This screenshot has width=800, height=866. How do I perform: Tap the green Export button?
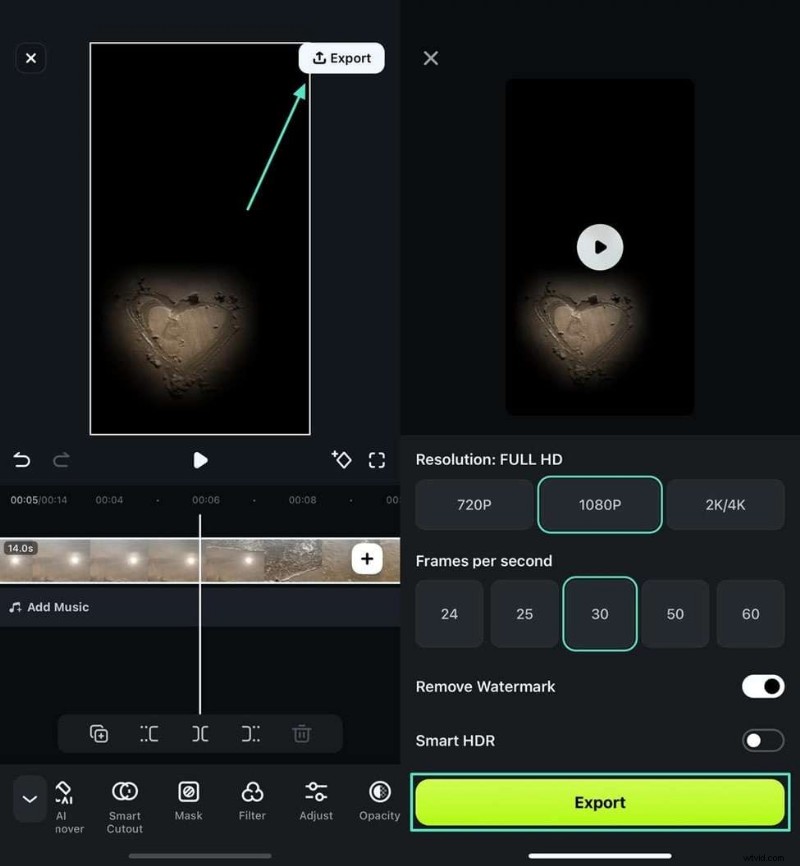pos(600,802)
